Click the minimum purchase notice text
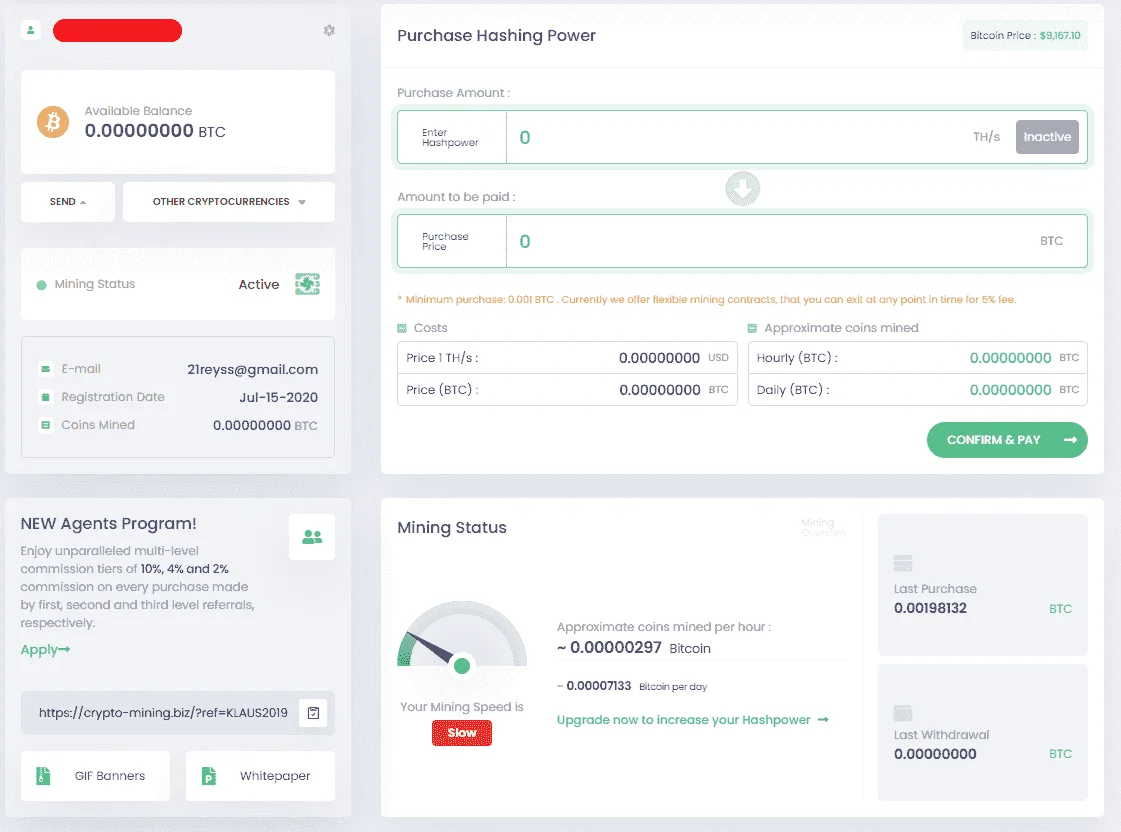The width and height of the screenshot is (1121, 832). pos(706,299)
